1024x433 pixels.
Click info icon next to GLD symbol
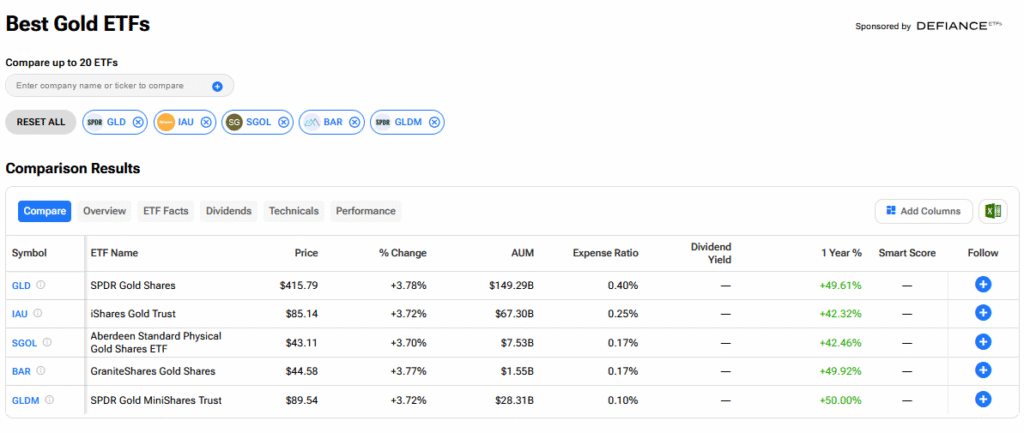coord(40,285)
